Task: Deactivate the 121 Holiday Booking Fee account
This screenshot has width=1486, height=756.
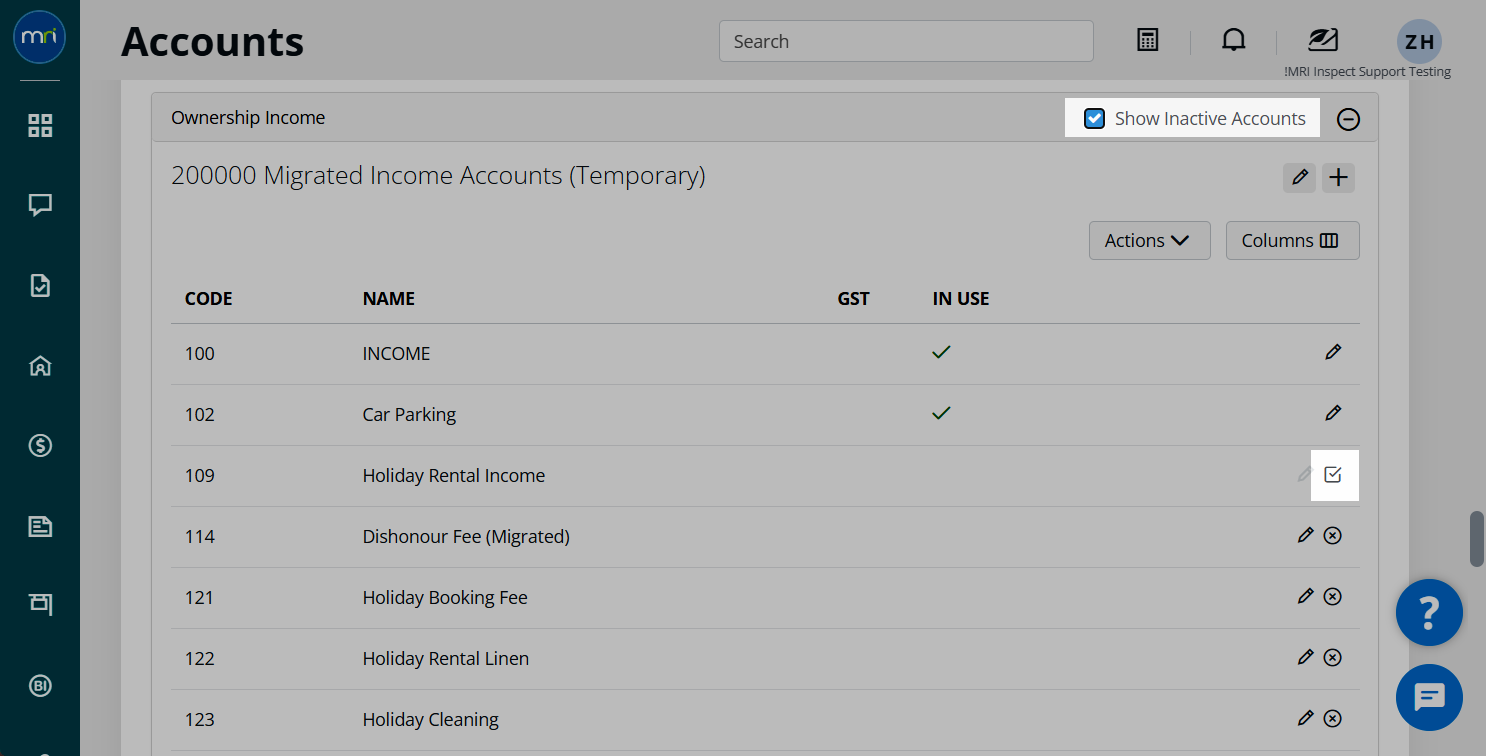Action: click(x=1333, y=597)
